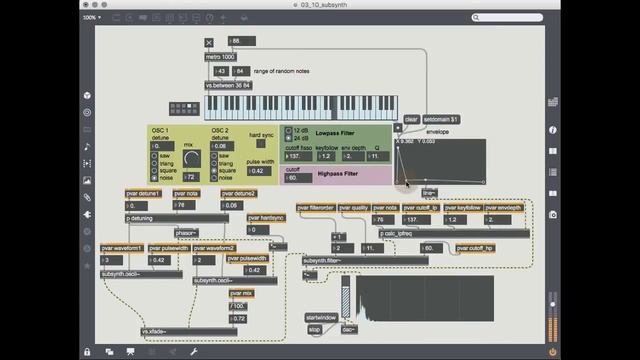Viewport: 640px width, 360px height.
Task: Click the envelope breakpoint editor
Action: pos(440,162)
